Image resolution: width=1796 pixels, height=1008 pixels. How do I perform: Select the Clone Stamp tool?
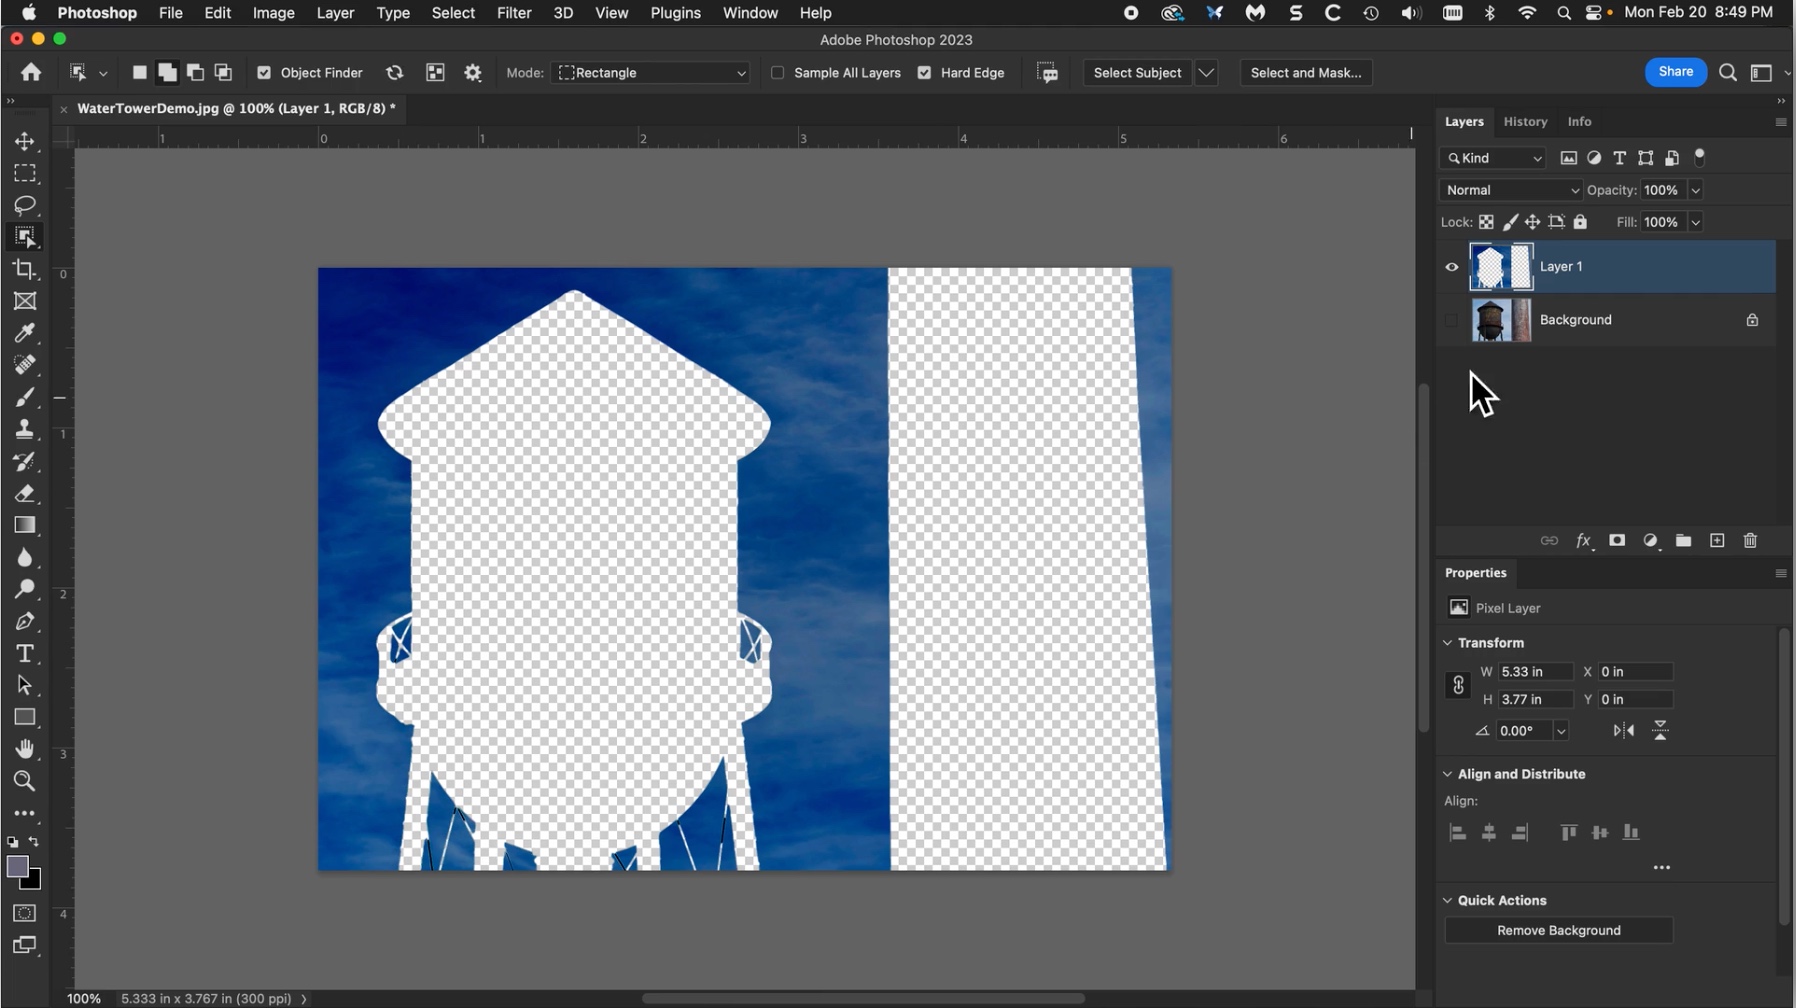(x=25, y=429)
